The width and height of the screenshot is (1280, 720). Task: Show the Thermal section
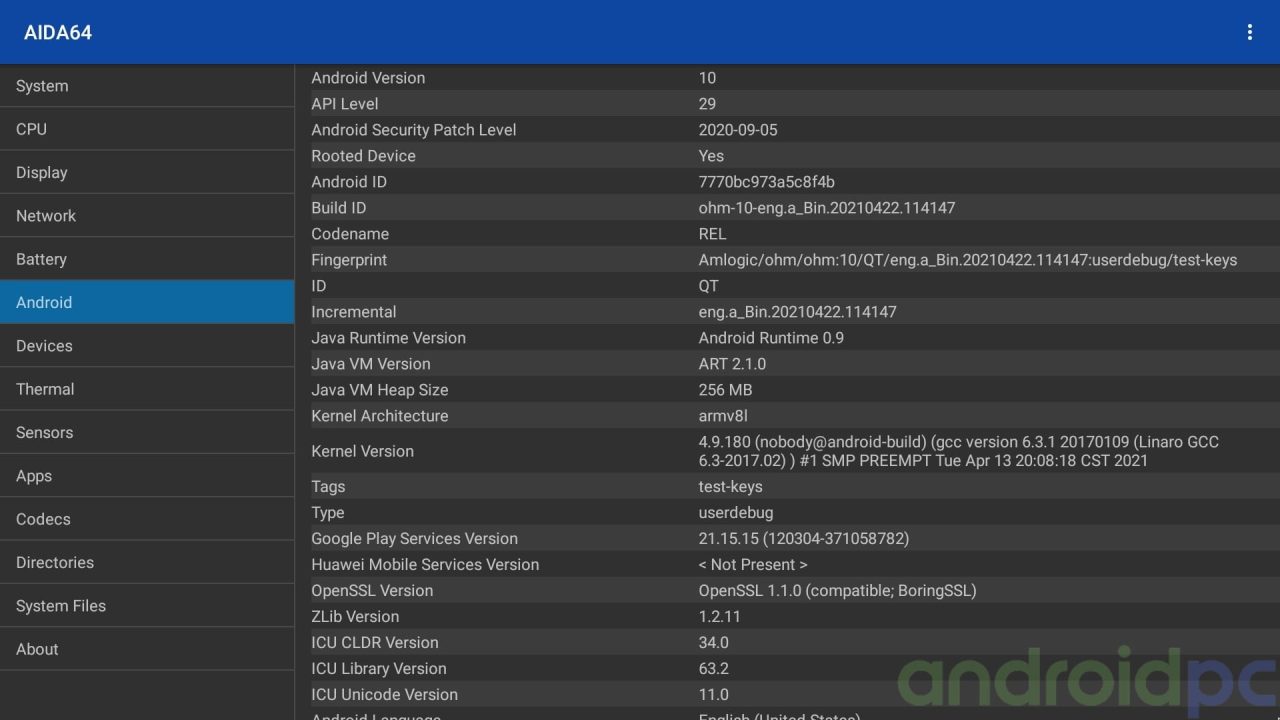[147, 389]
